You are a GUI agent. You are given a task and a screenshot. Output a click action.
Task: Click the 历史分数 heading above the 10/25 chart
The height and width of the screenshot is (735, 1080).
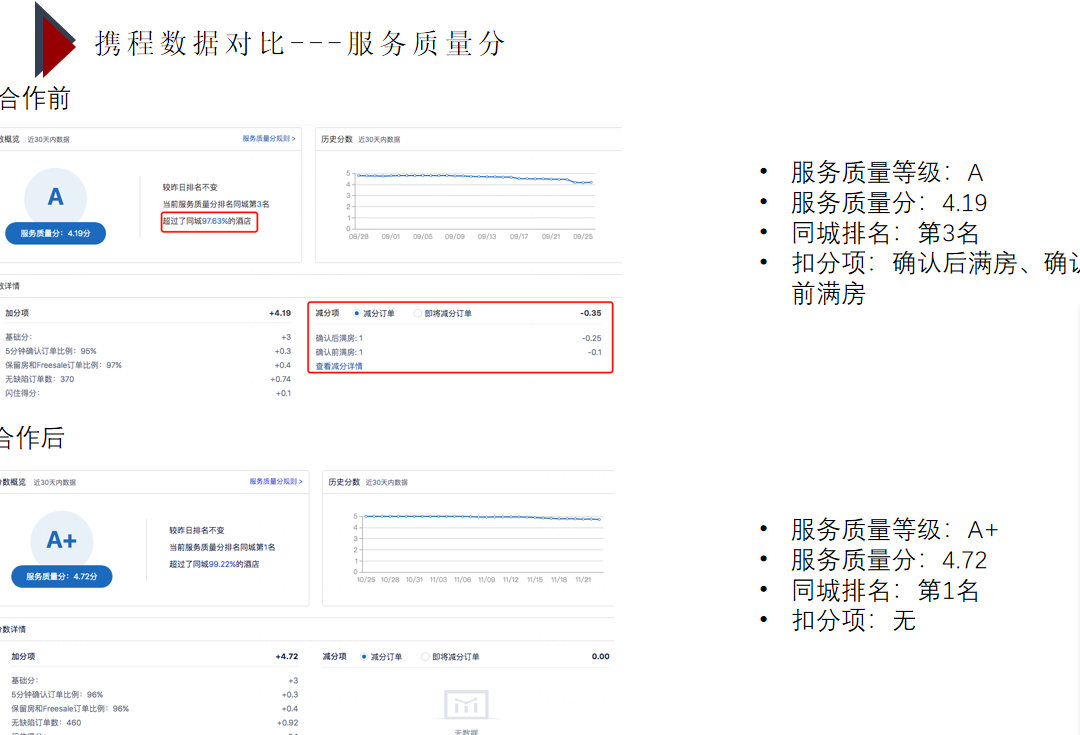pos(344,482)
